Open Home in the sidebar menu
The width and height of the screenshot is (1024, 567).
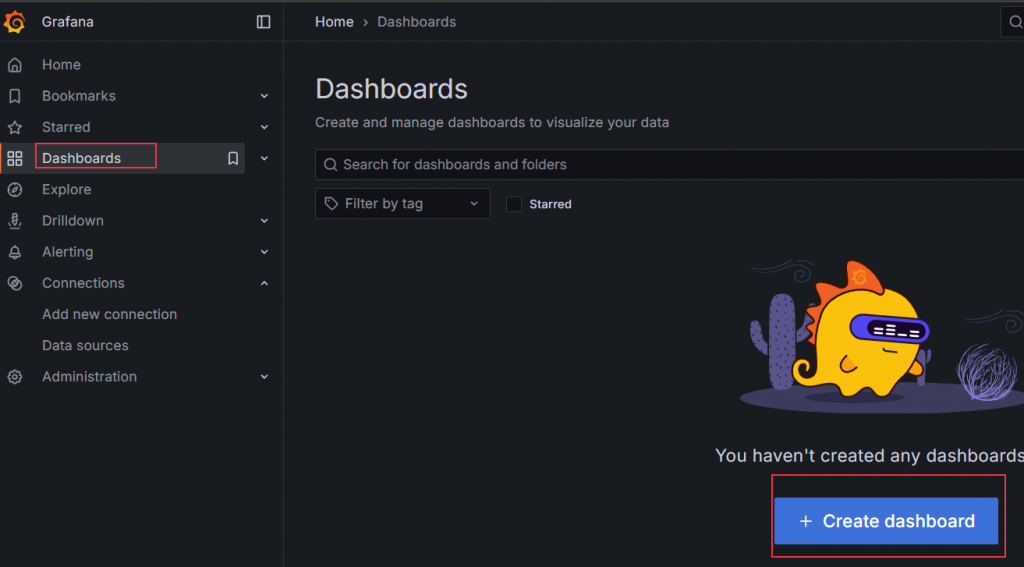click(61, 65)
